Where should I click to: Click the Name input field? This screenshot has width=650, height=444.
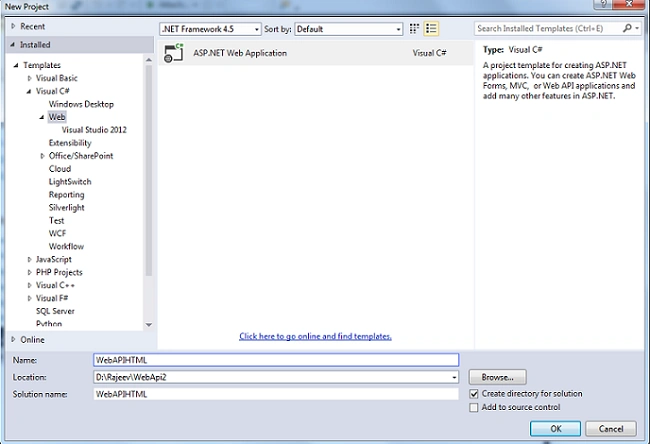(x=276, y=360)
